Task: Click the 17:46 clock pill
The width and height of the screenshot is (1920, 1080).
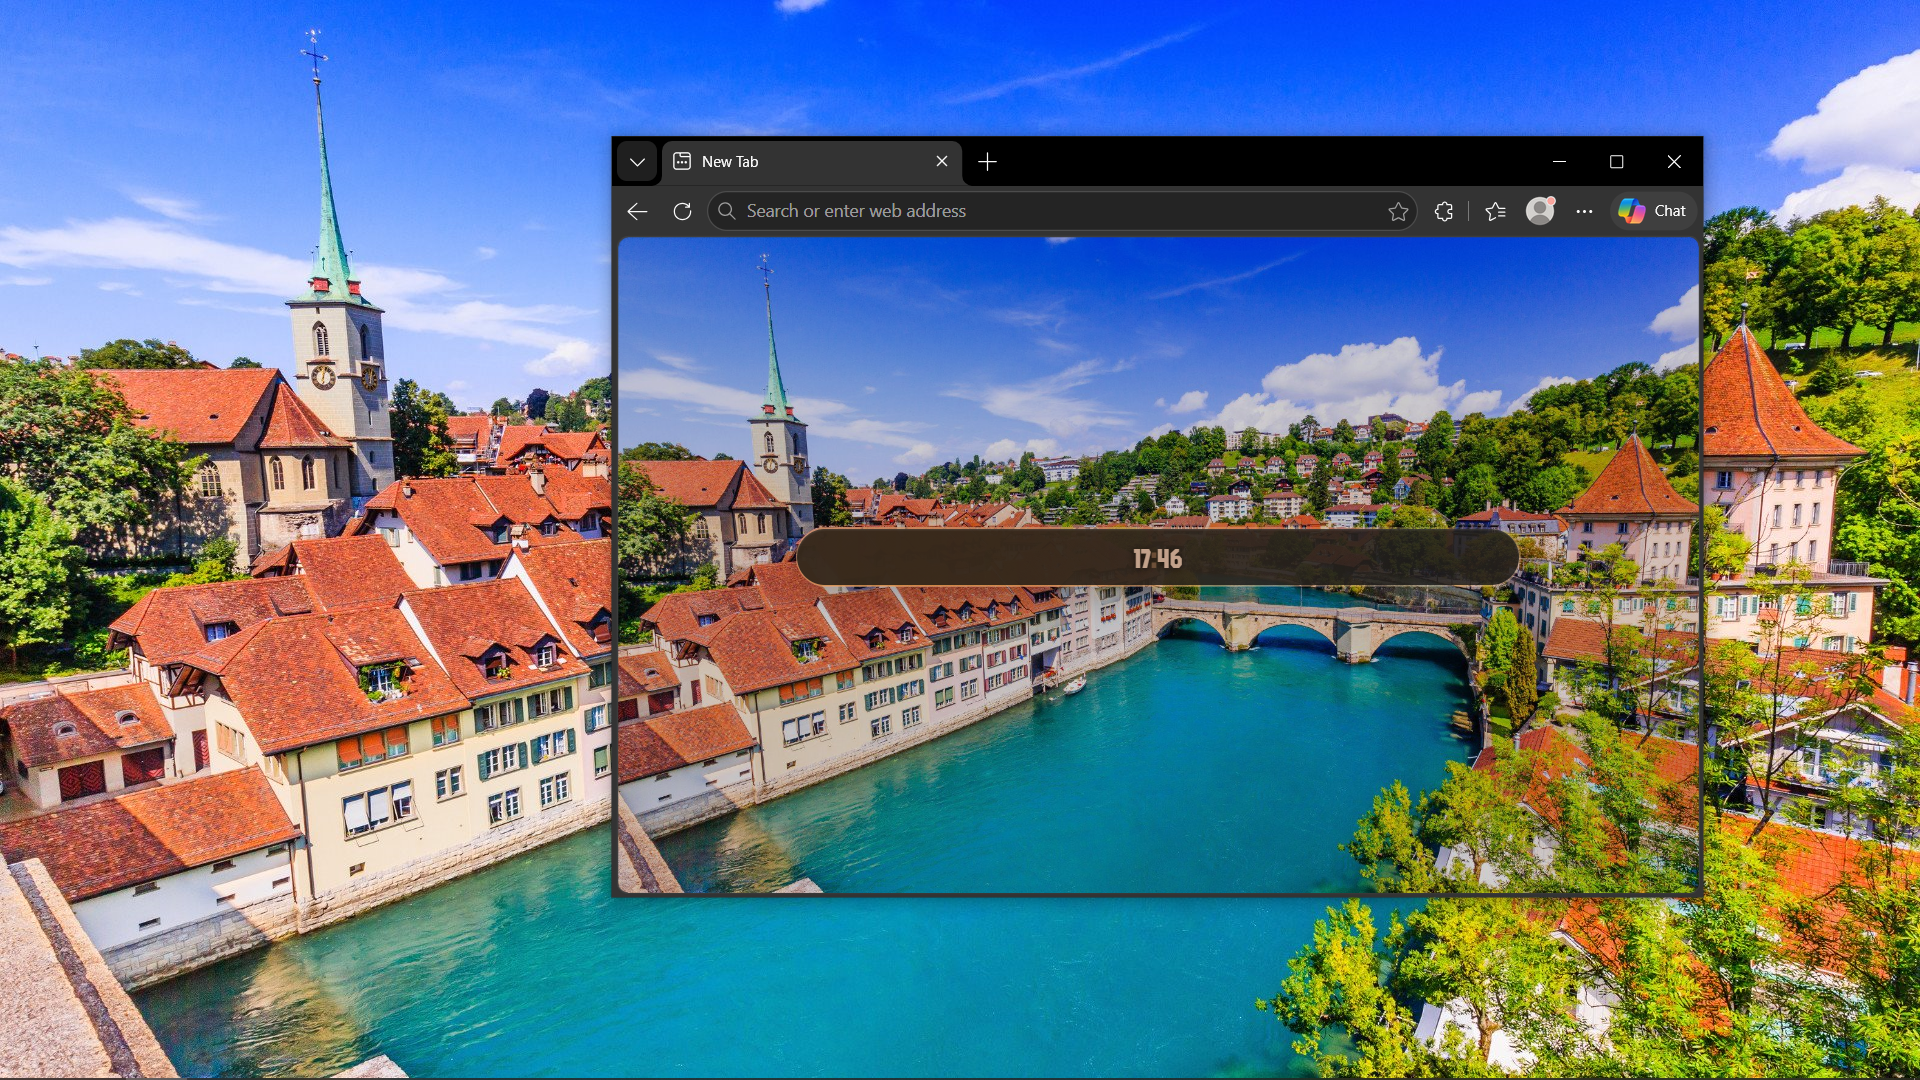Action: [1157, 558]
